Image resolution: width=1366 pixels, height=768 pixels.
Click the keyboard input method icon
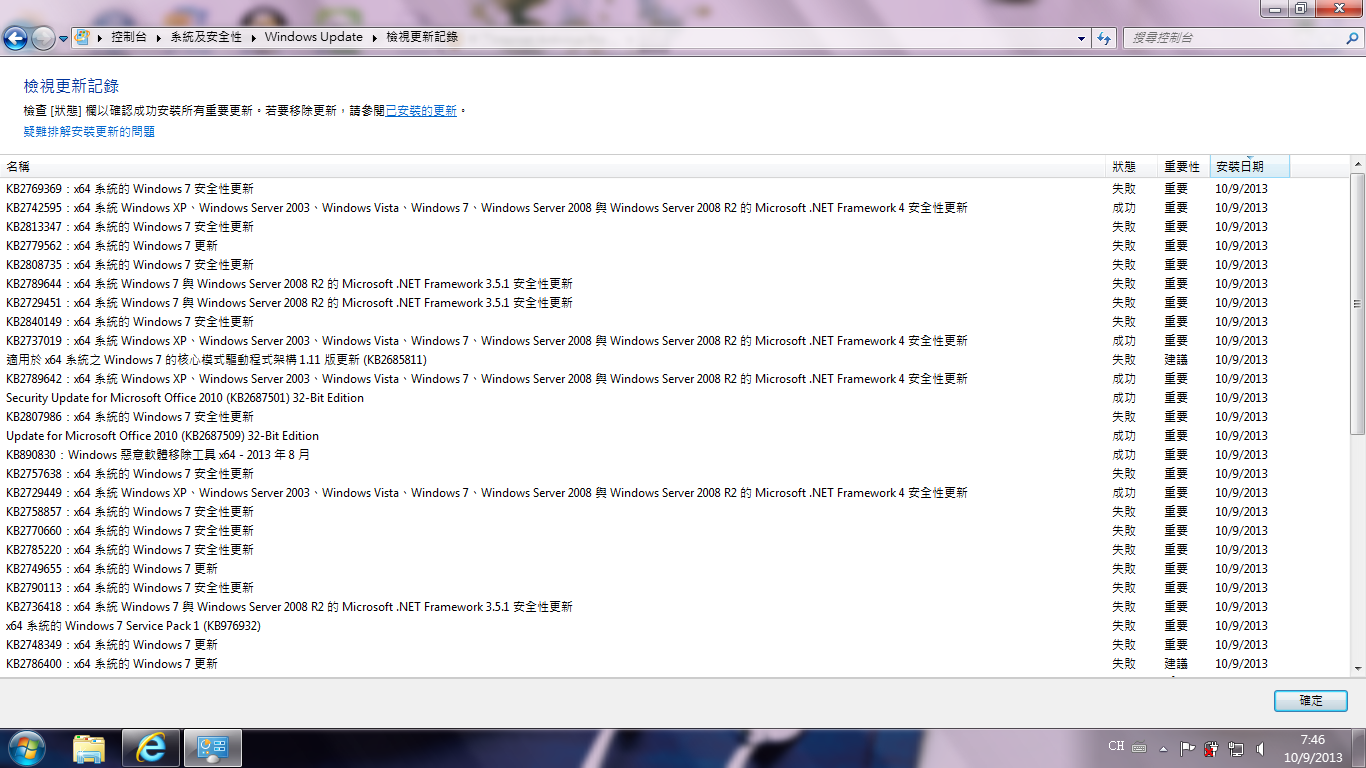[x=1139, y=748]
